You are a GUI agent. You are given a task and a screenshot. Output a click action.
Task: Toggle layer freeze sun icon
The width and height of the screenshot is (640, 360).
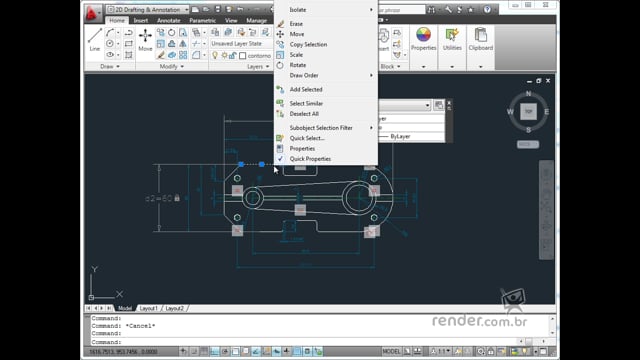click(x=224, y=56)
